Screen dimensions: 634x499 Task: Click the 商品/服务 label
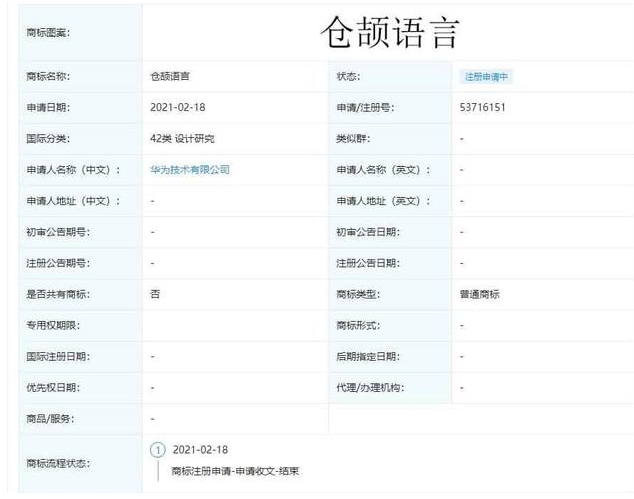click(51, 419)
